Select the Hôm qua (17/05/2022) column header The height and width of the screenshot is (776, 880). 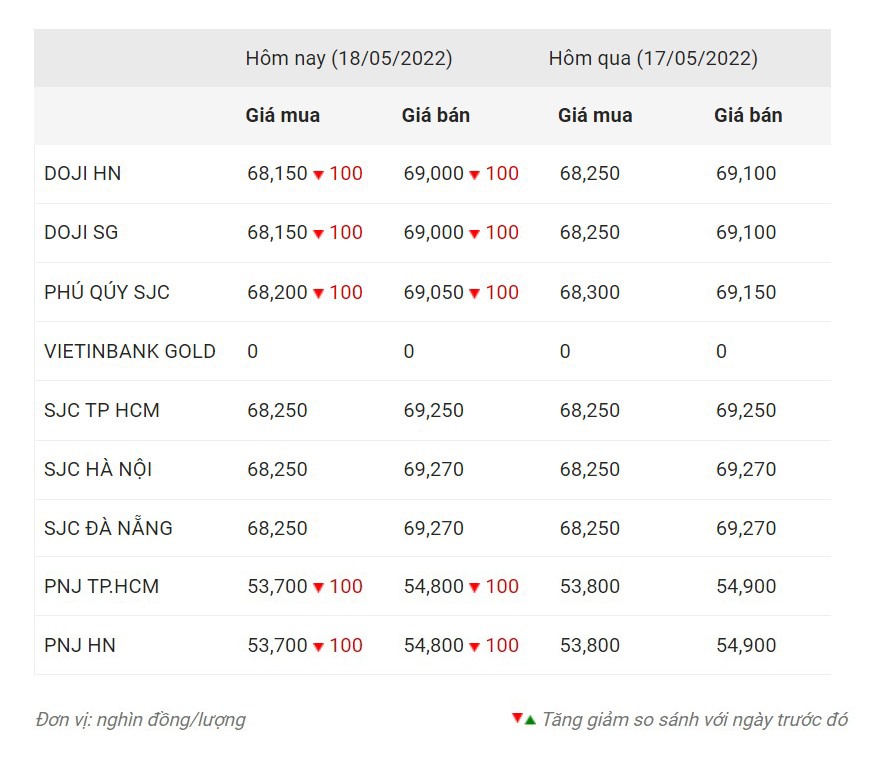point(653,58)
